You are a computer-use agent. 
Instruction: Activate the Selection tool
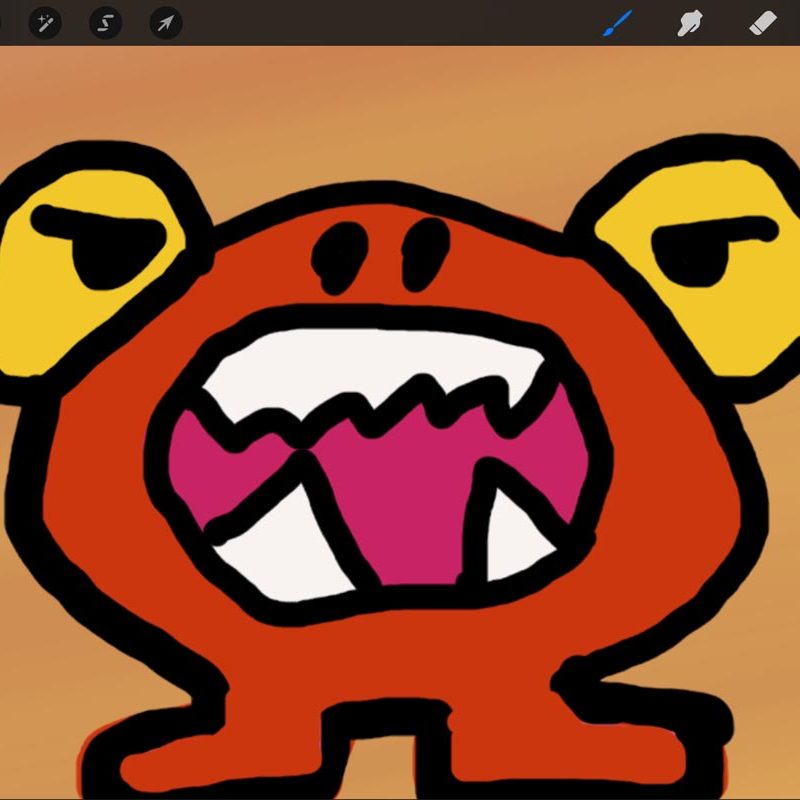[x=105, y=22]
